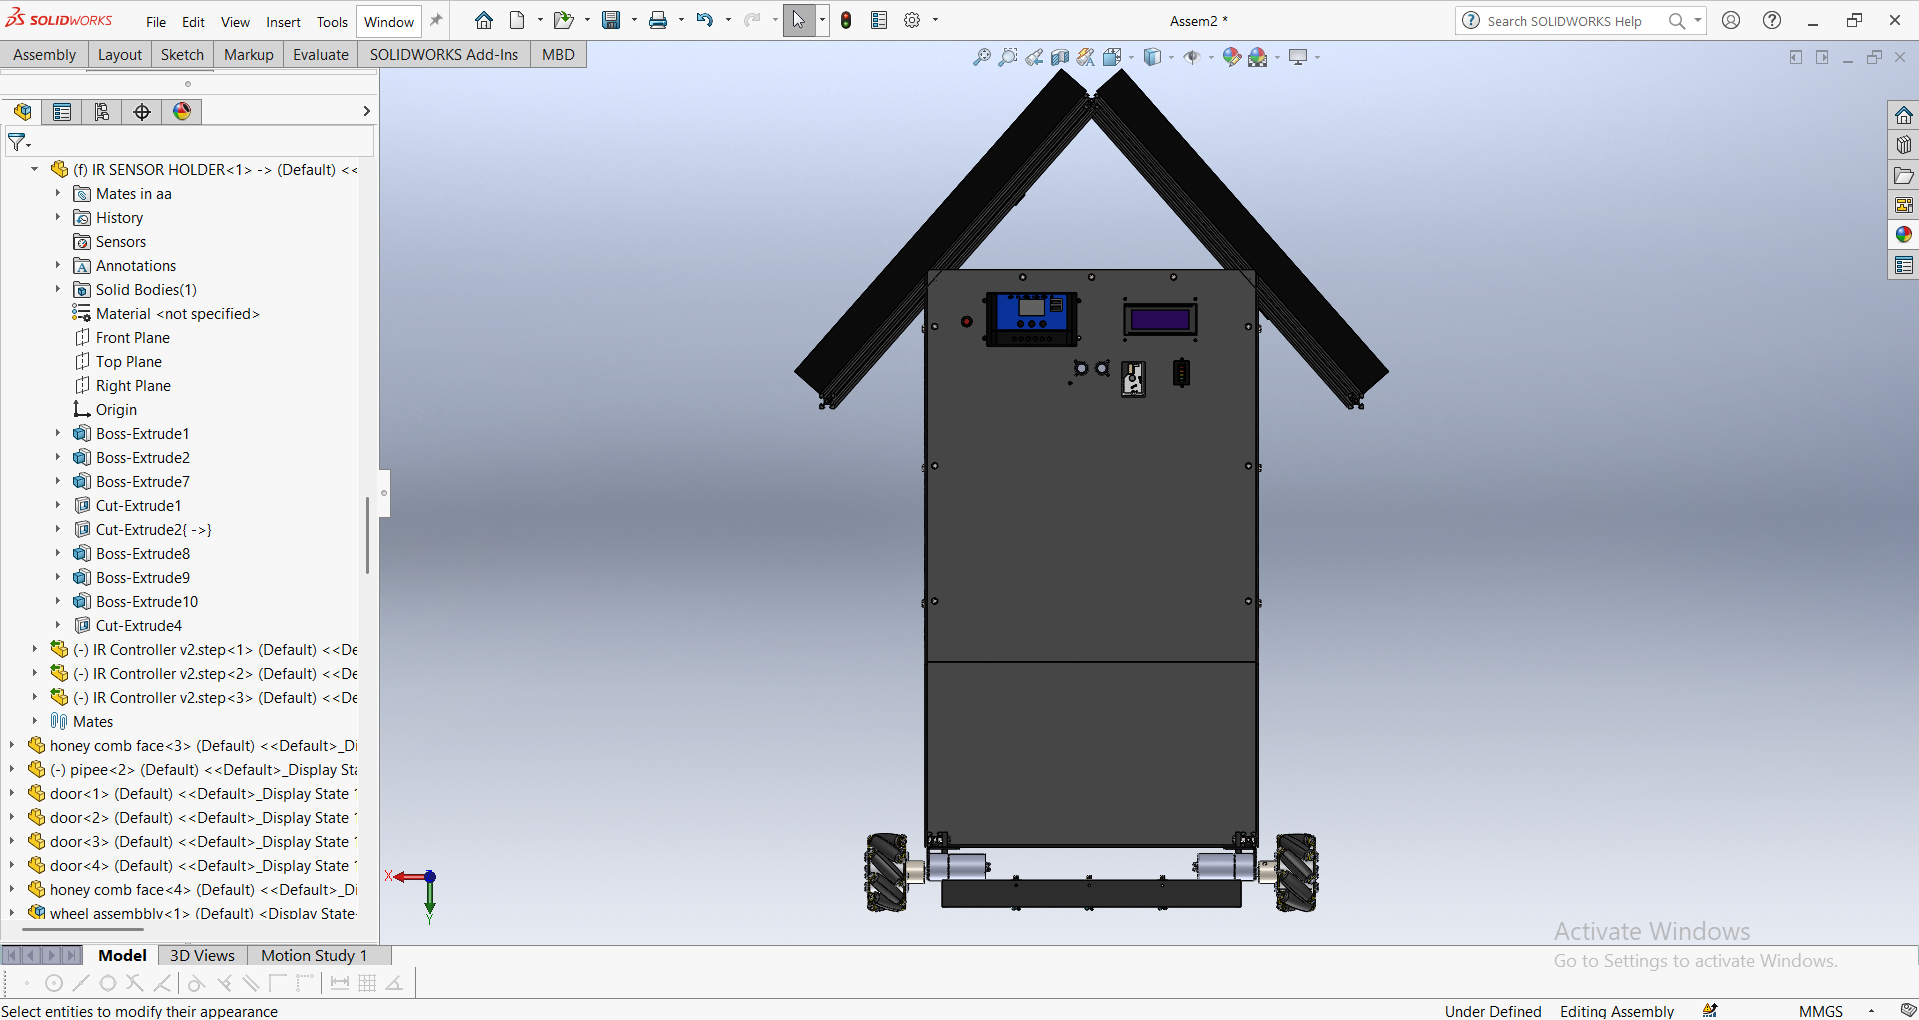Viewport: 1919px width, 1020px height.
Task: Expand the Mates in aa folder
Action: pyautogui.click(x=57, y=193)
